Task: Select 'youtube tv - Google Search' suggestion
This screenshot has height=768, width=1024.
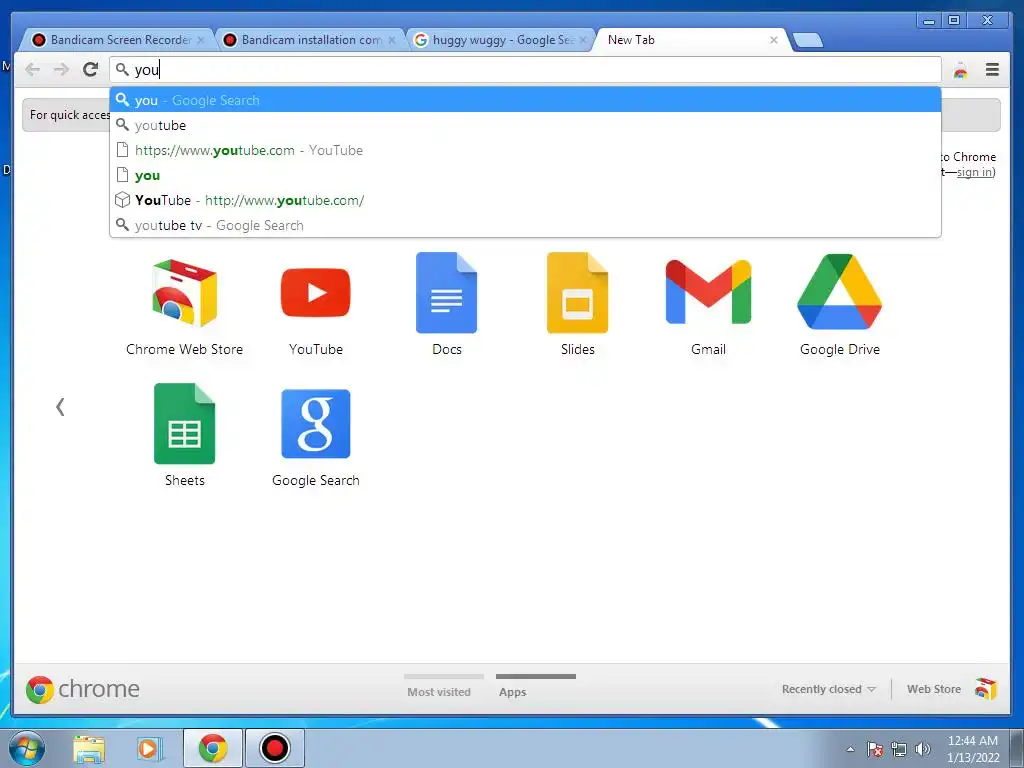Action: (x=525, y=225)
